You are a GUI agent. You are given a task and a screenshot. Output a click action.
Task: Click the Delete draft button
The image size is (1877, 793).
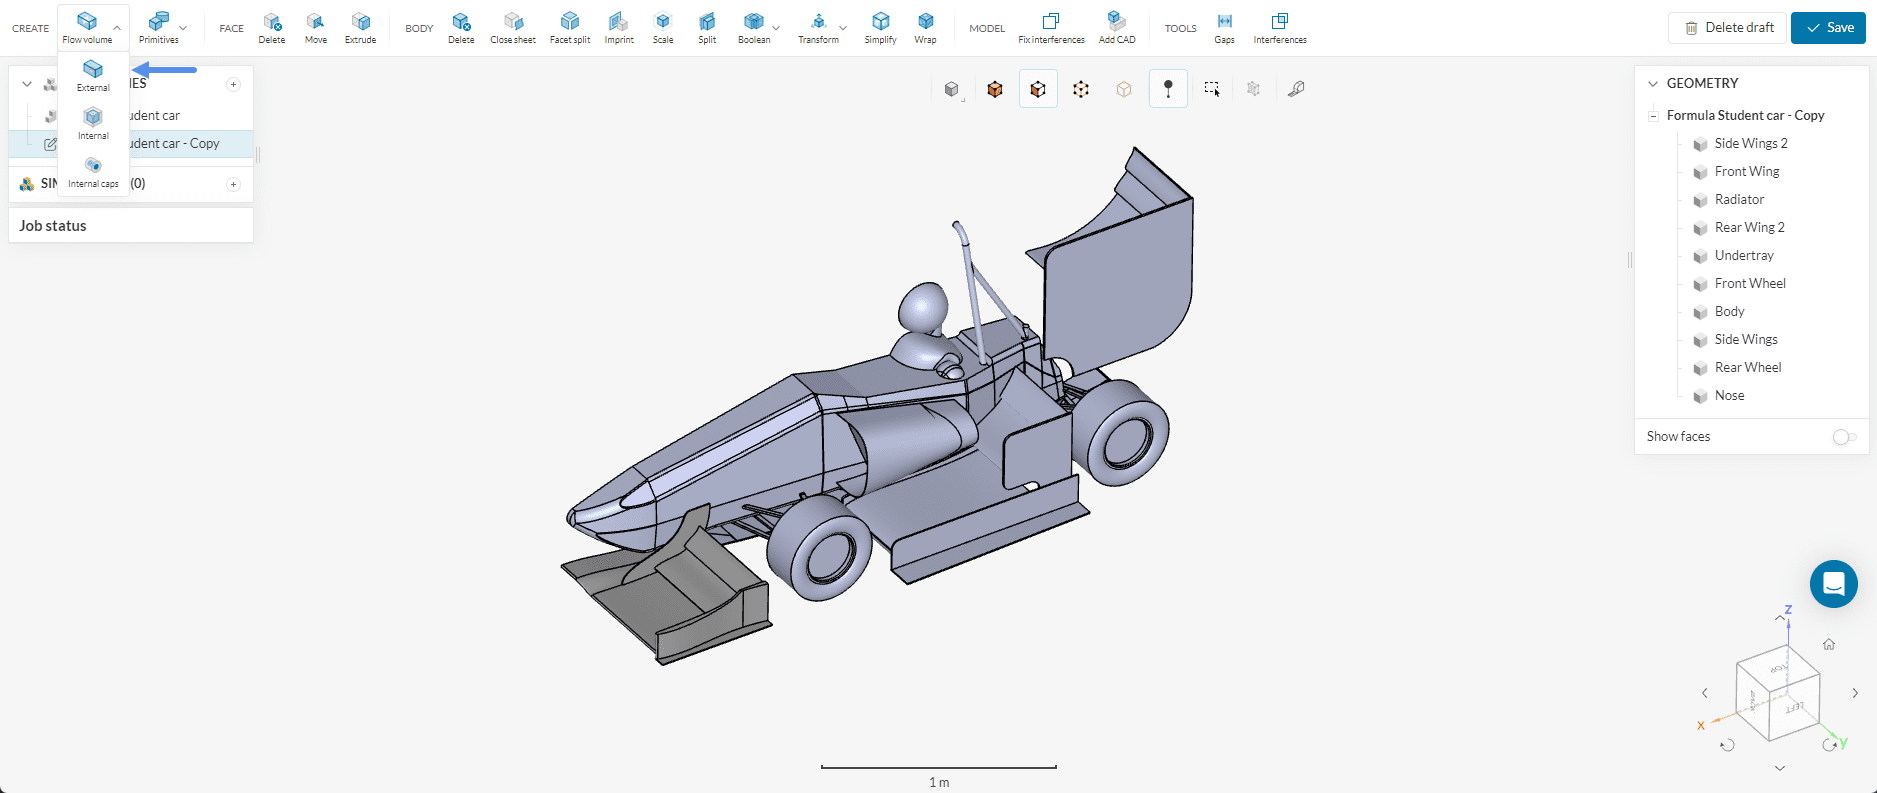(x=1727, y=28)
